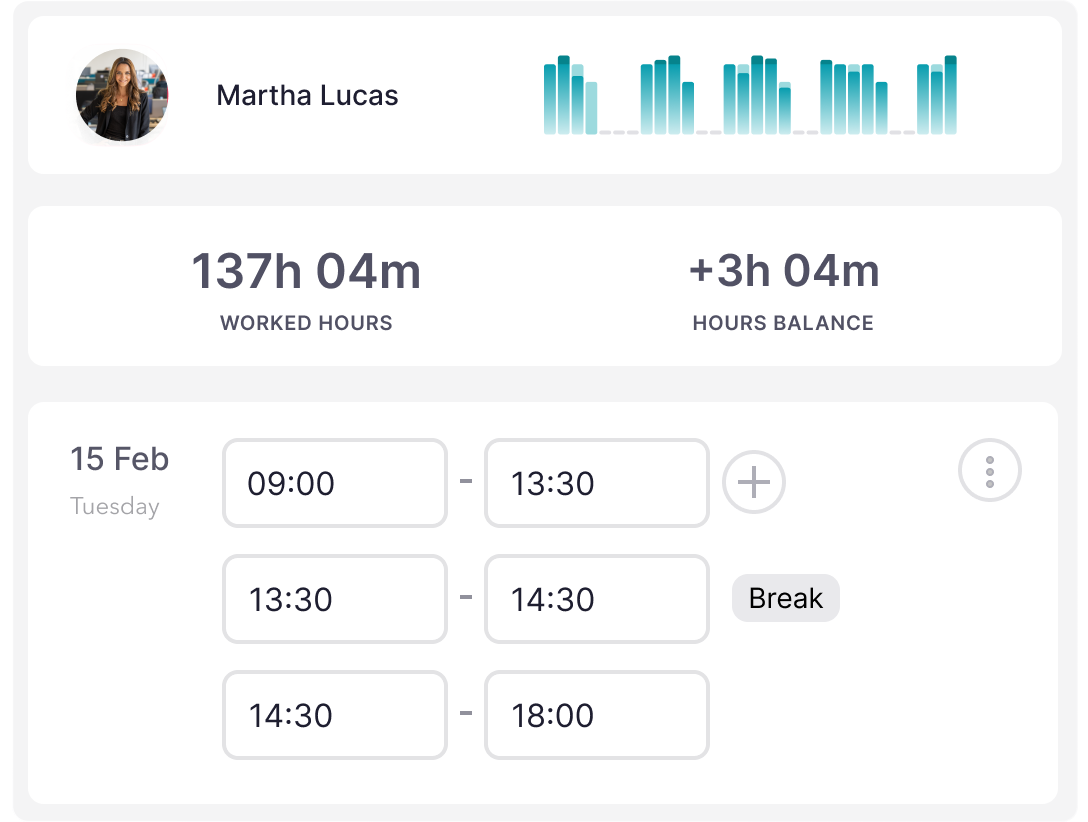The image size is (1088, 822).
Task: Edit the 13:30 start time of the break row
Action: [x=334, y=600]
